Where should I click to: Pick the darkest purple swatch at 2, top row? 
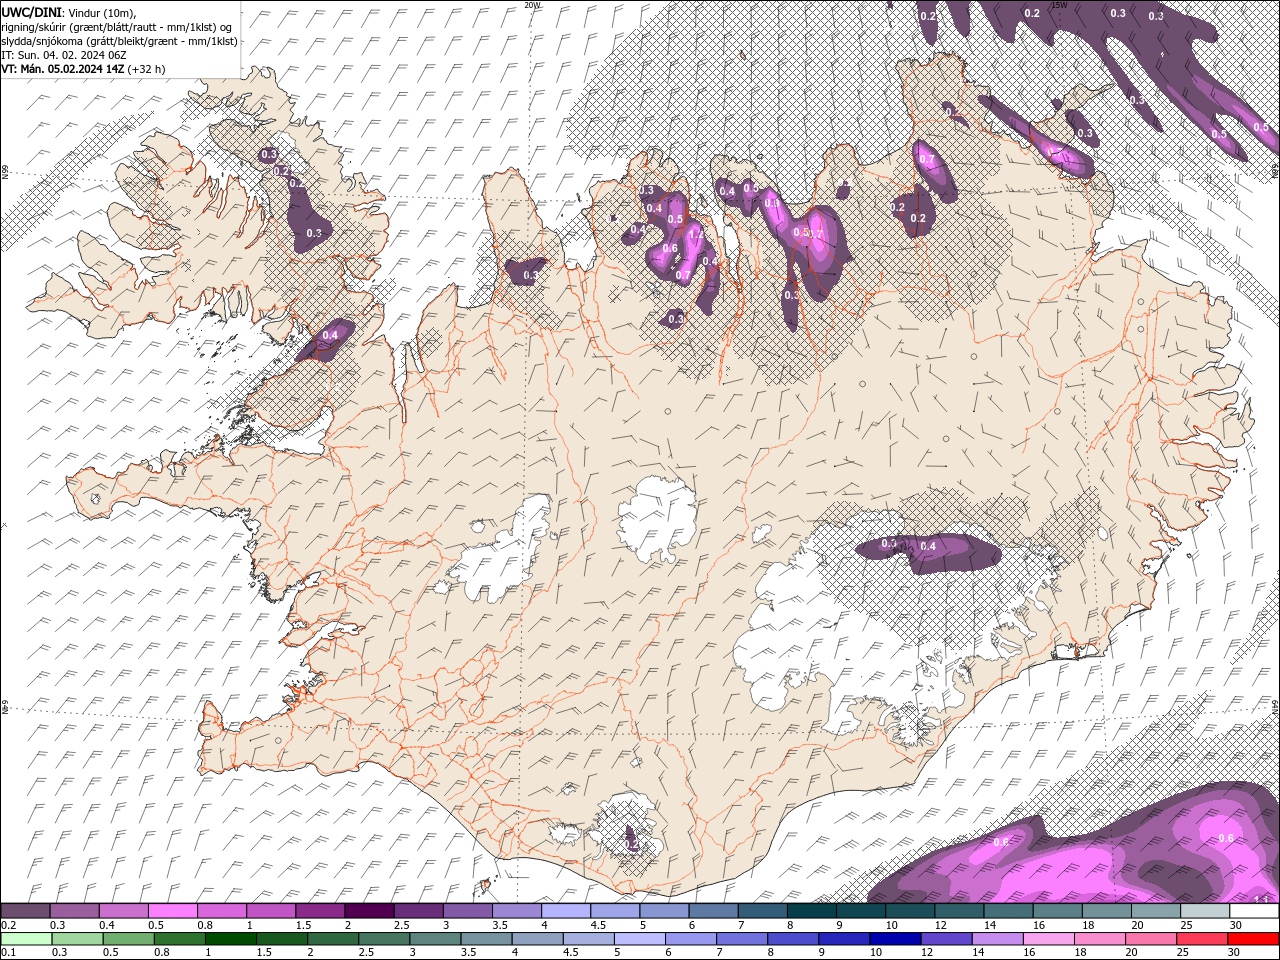pos(368,911)
